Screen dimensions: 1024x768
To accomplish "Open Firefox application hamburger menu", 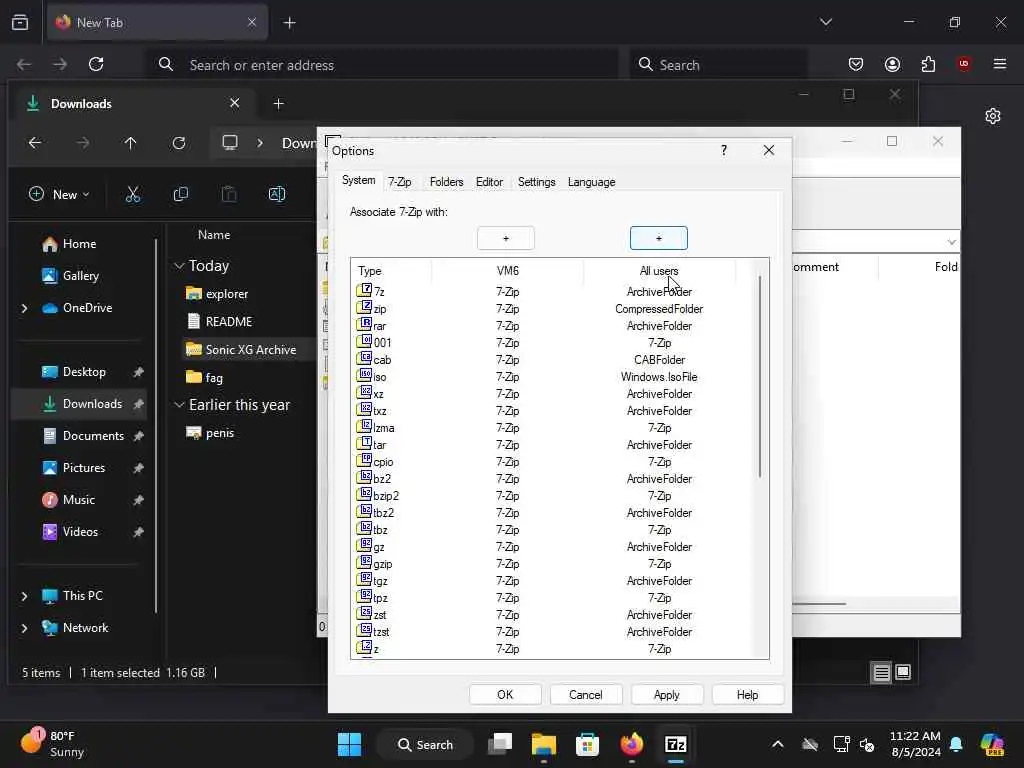I will (1000, 64).
